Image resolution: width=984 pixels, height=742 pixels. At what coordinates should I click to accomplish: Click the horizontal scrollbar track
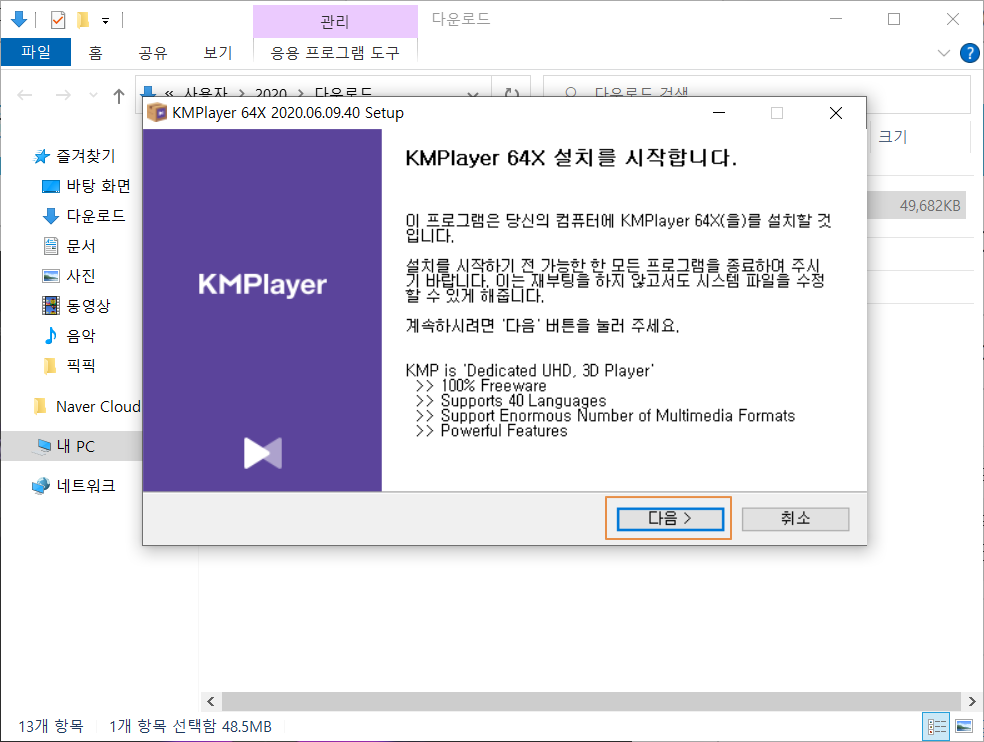pyautogui.click(x=591, y=701)
